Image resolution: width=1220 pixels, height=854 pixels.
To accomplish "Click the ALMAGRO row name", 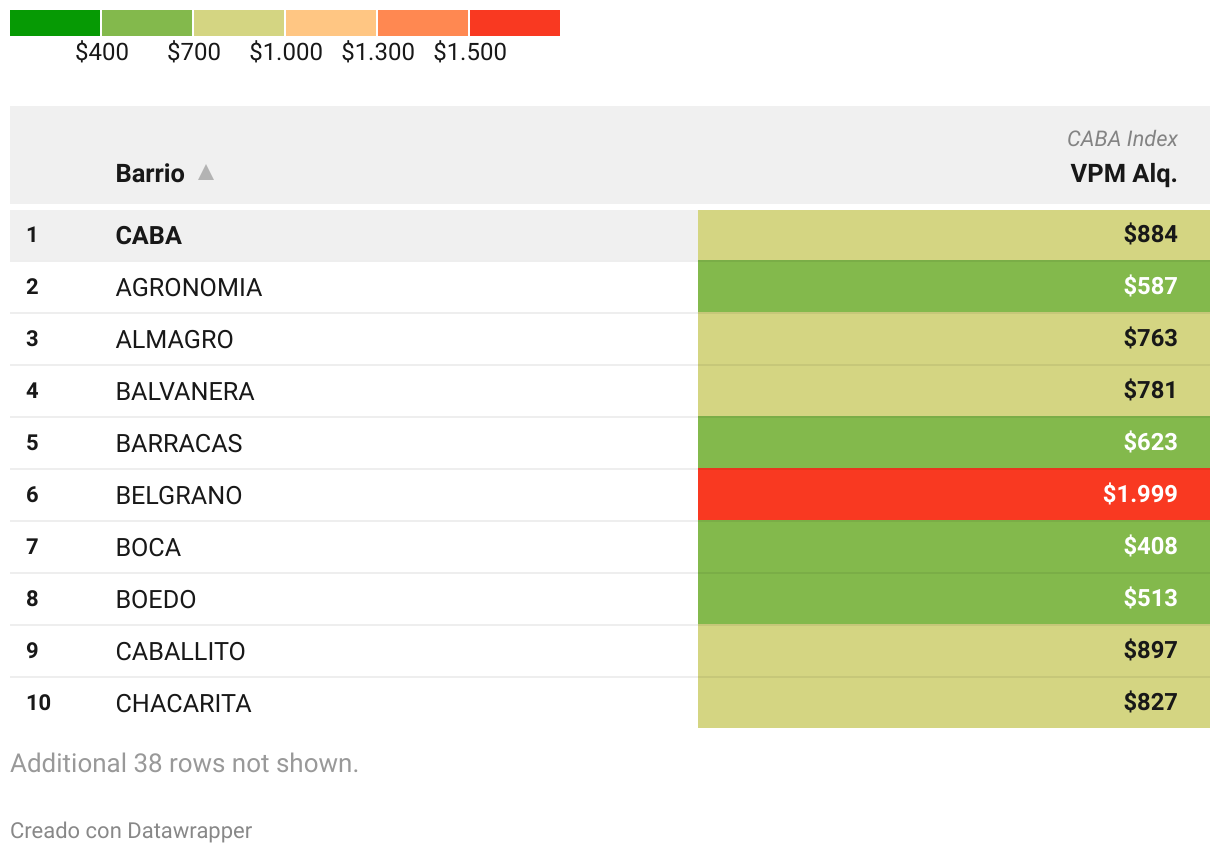I will click(x=175, y=339).
